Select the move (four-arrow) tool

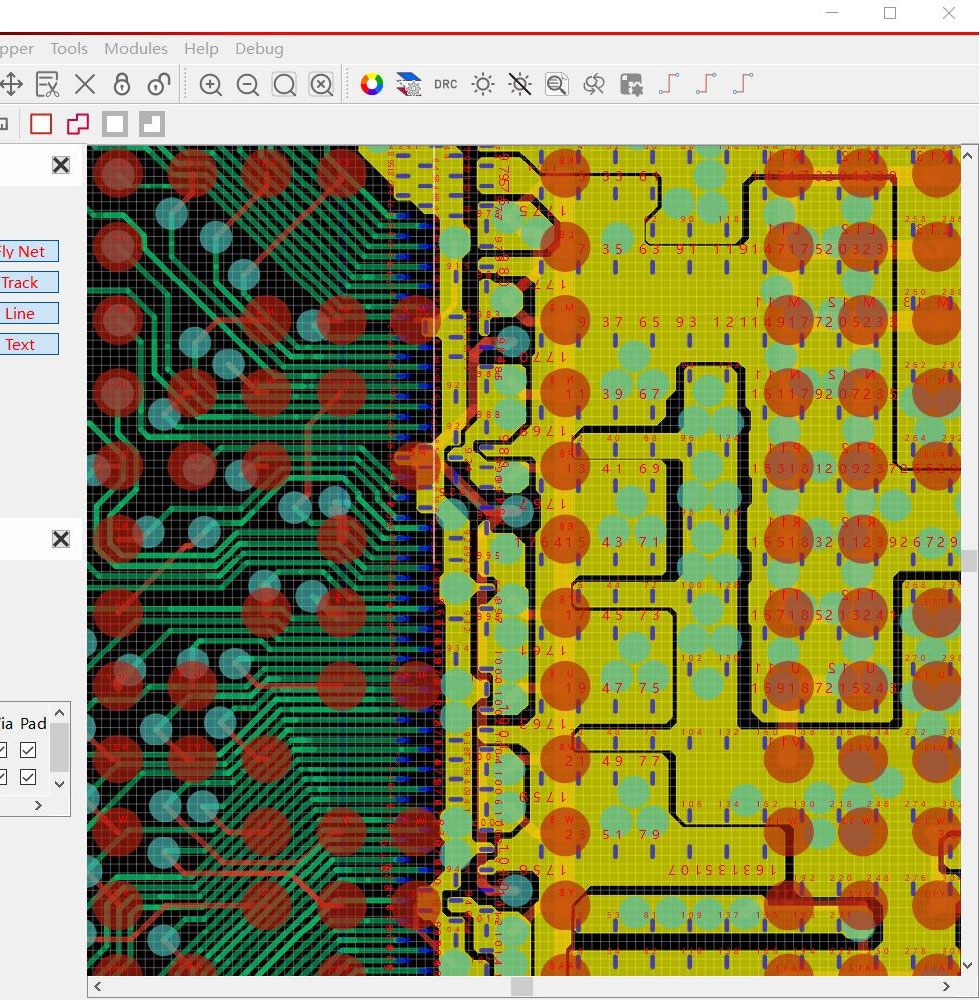click(x=11, y=84)
